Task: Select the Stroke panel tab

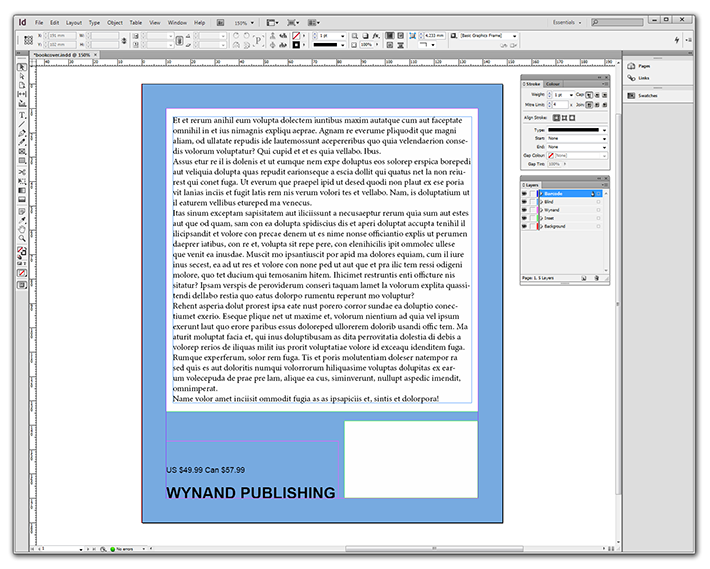Action: 532,84
